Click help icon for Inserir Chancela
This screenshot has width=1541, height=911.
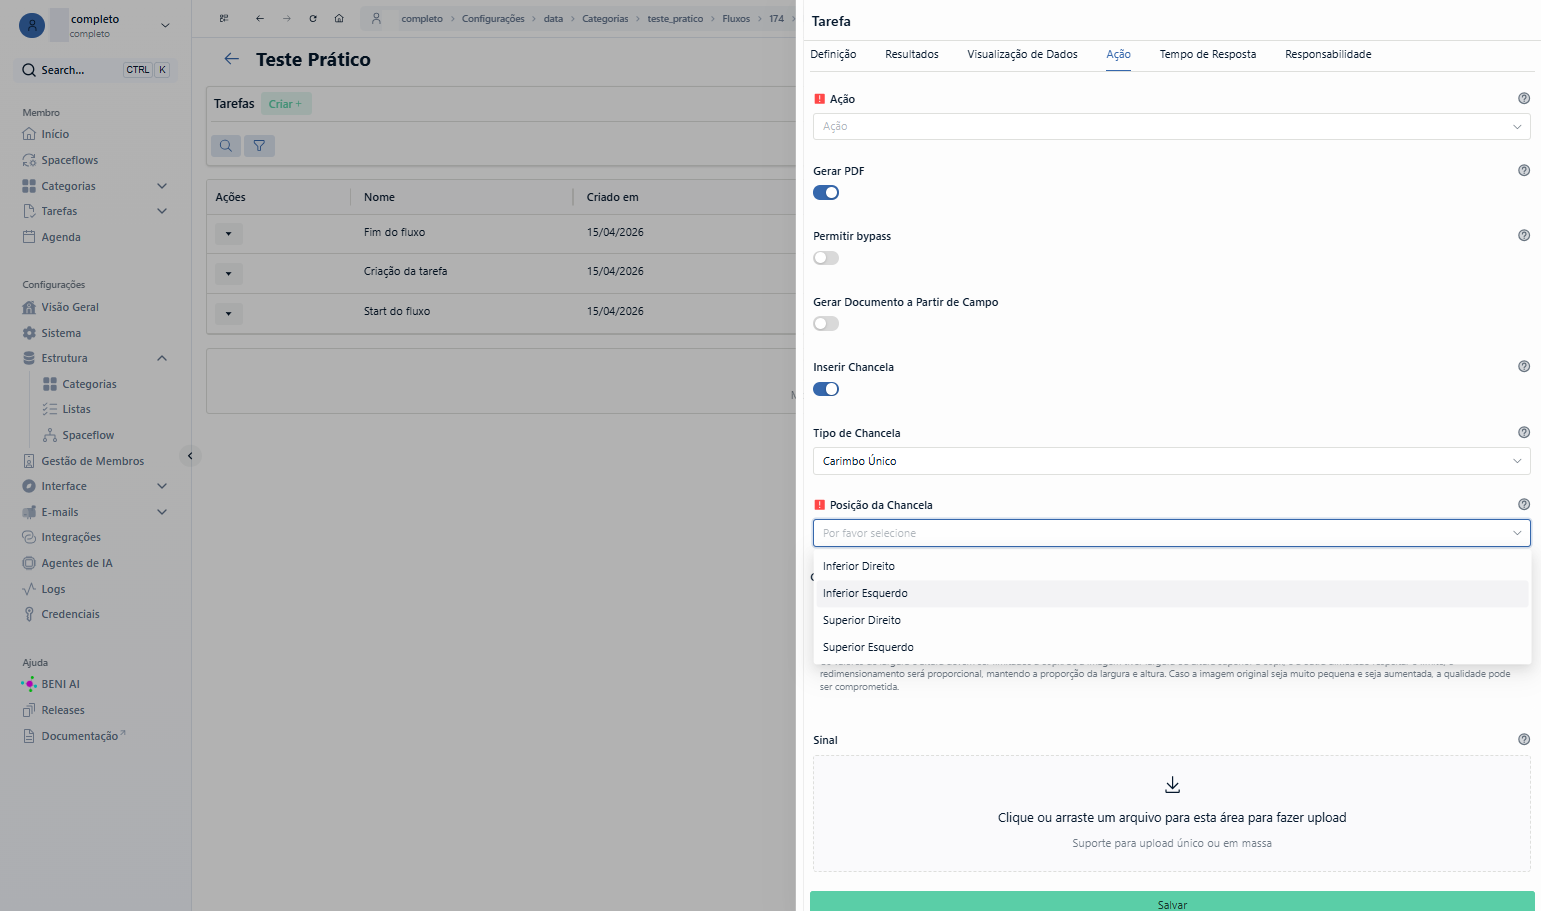[x=1524, y=366]
